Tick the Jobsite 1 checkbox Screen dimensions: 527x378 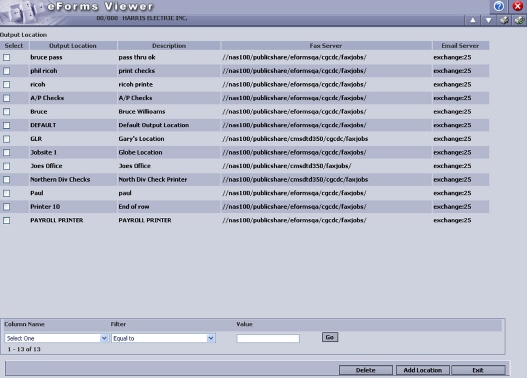(x=6, y=153)
